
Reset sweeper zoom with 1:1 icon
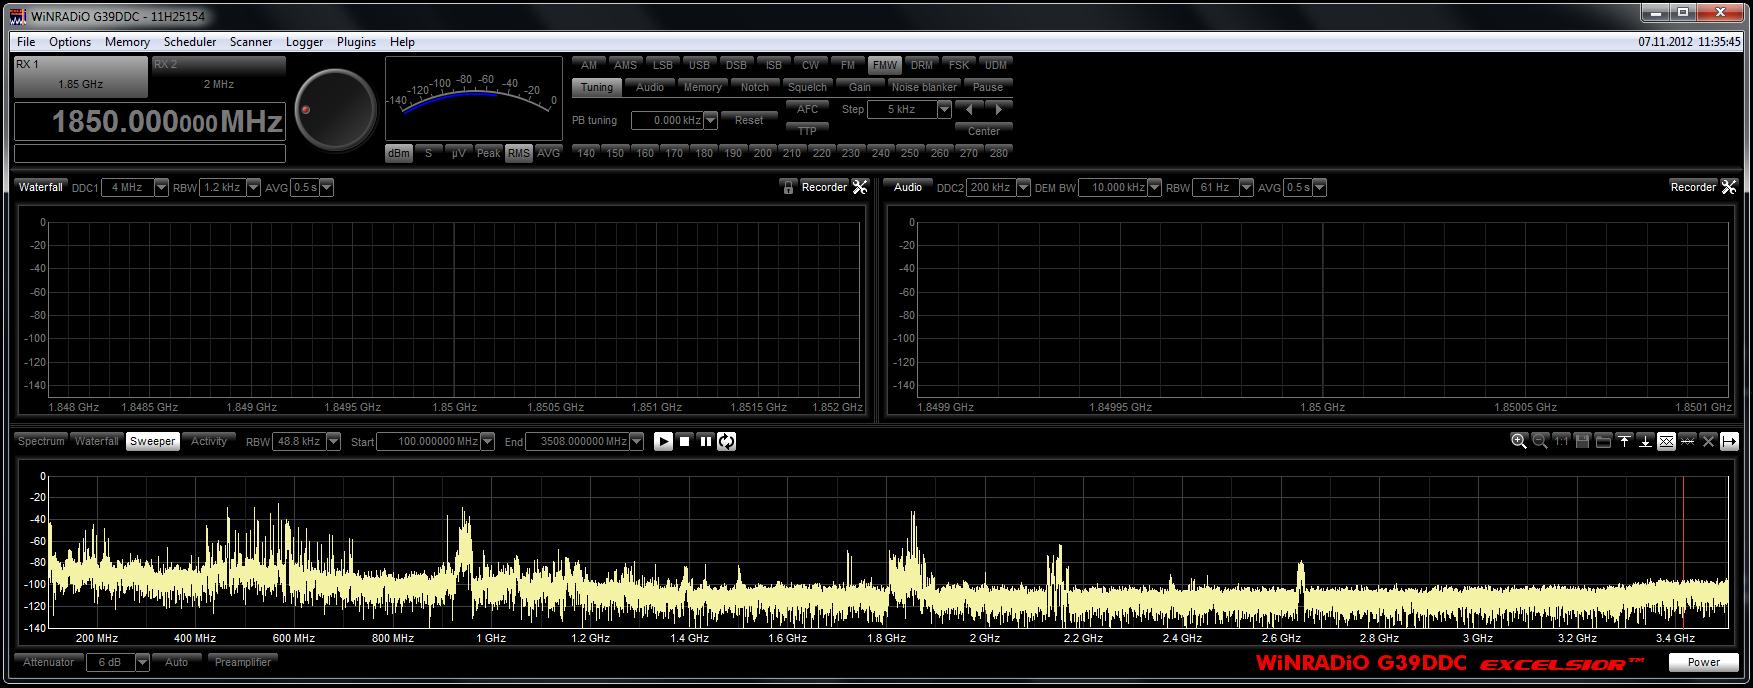1561,441
